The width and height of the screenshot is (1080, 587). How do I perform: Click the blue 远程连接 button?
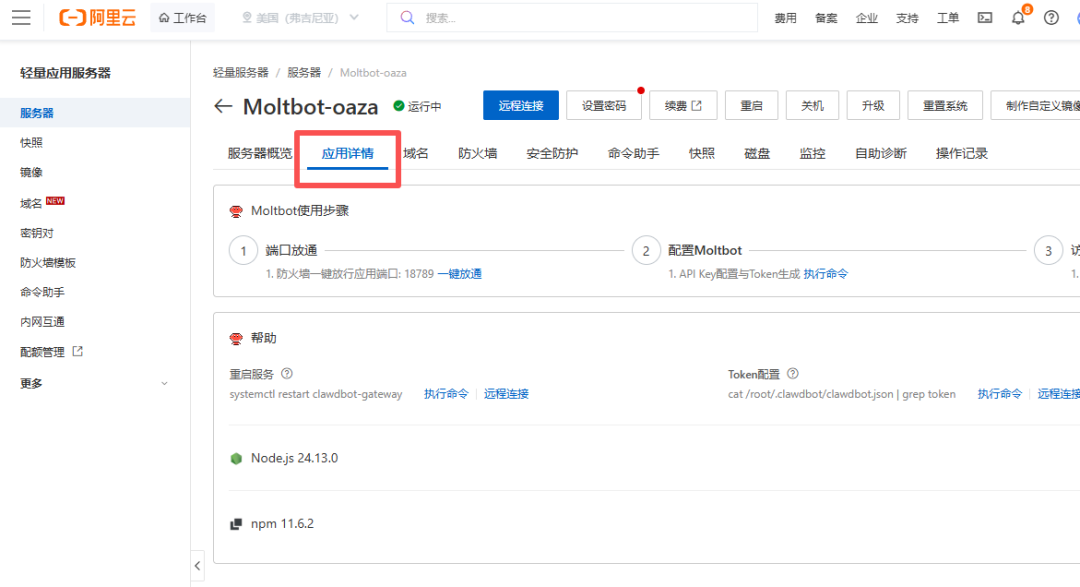point(521,105)
